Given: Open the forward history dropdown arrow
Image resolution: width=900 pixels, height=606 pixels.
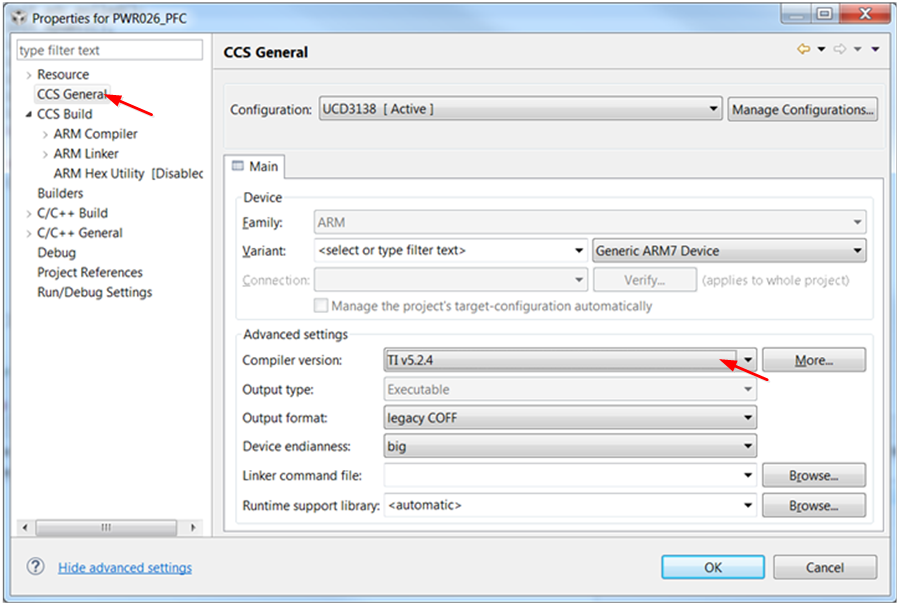Looking at the screenshot, I should tap(858, 49).
